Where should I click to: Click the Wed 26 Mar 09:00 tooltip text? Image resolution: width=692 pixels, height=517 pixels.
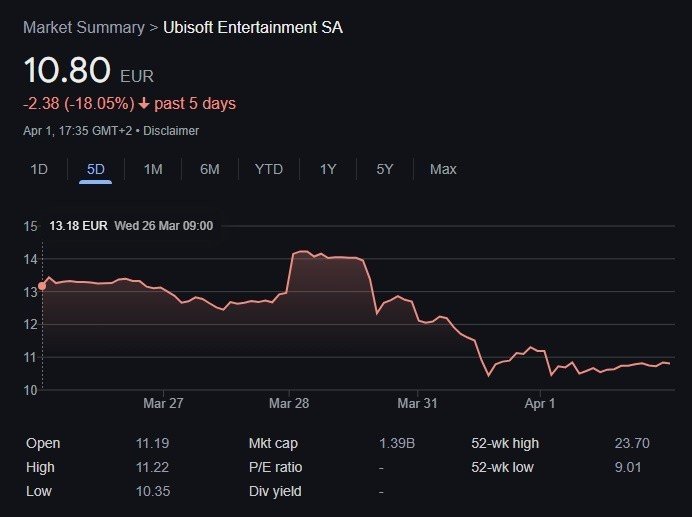tap(164, 226)
